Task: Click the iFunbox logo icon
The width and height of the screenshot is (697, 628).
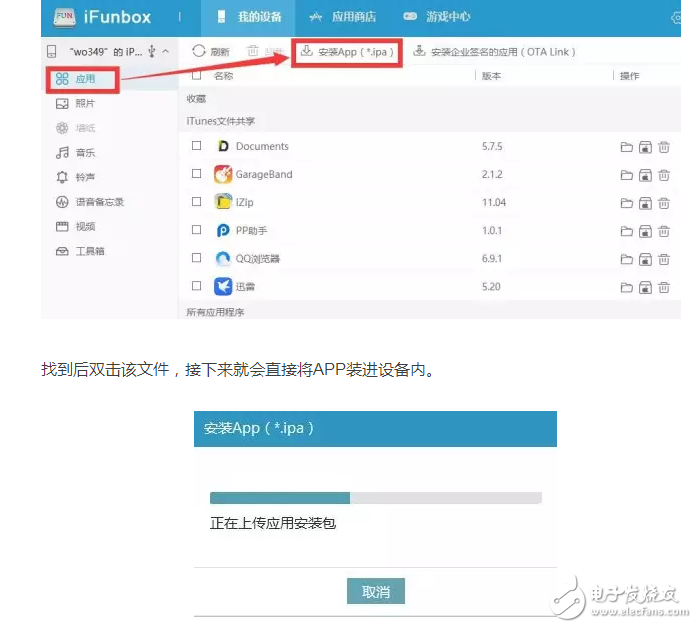Action: click(x=64, y=18)
